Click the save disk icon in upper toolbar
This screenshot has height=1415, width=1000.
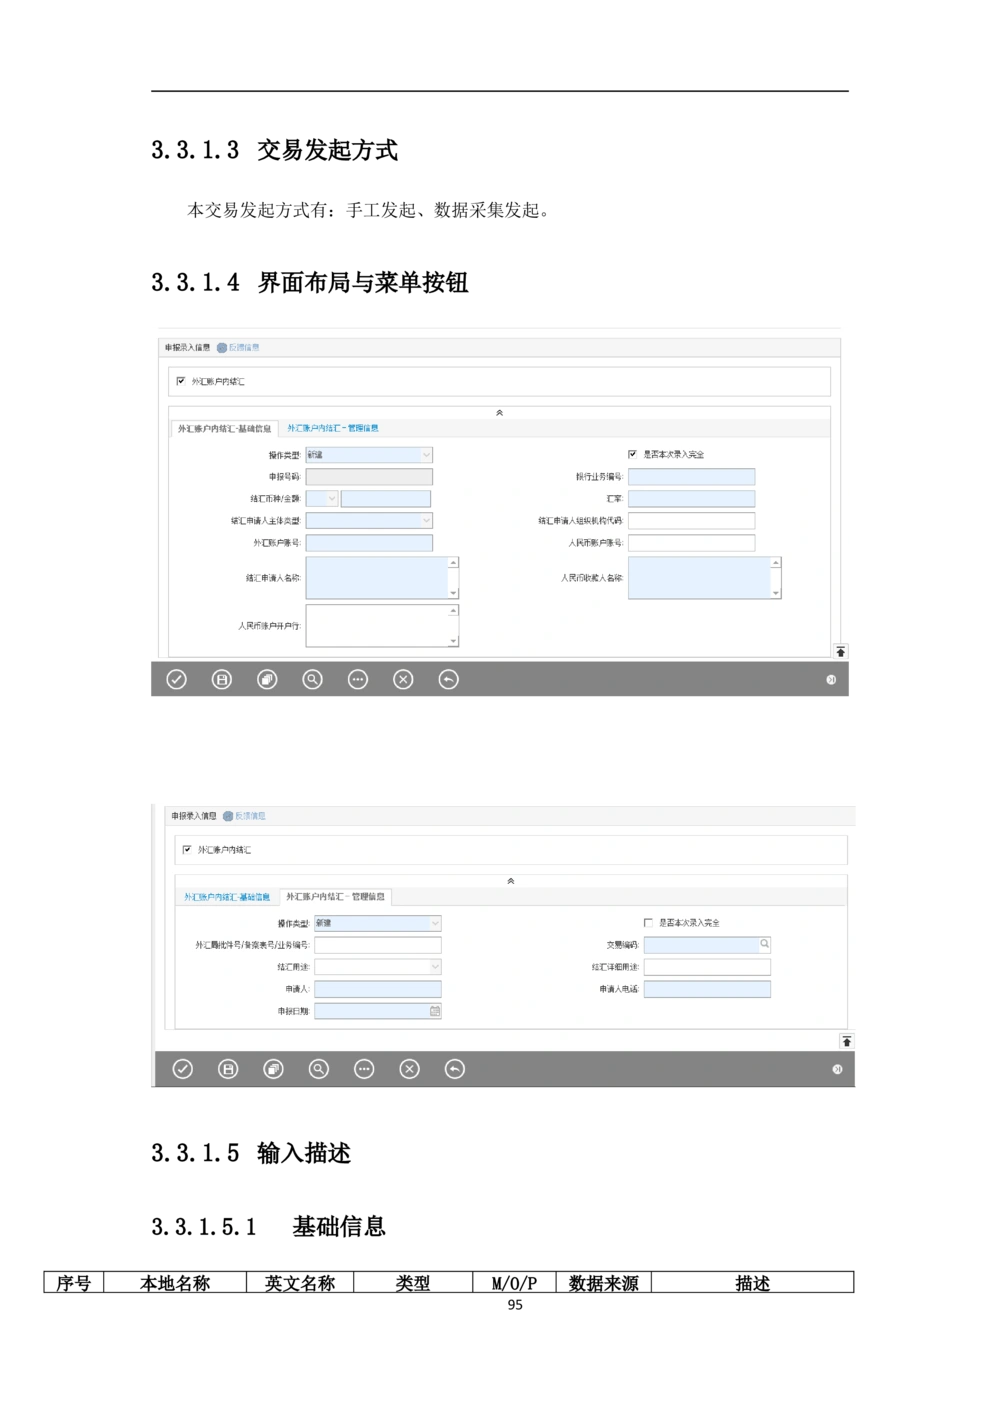(x=222, y=680)
